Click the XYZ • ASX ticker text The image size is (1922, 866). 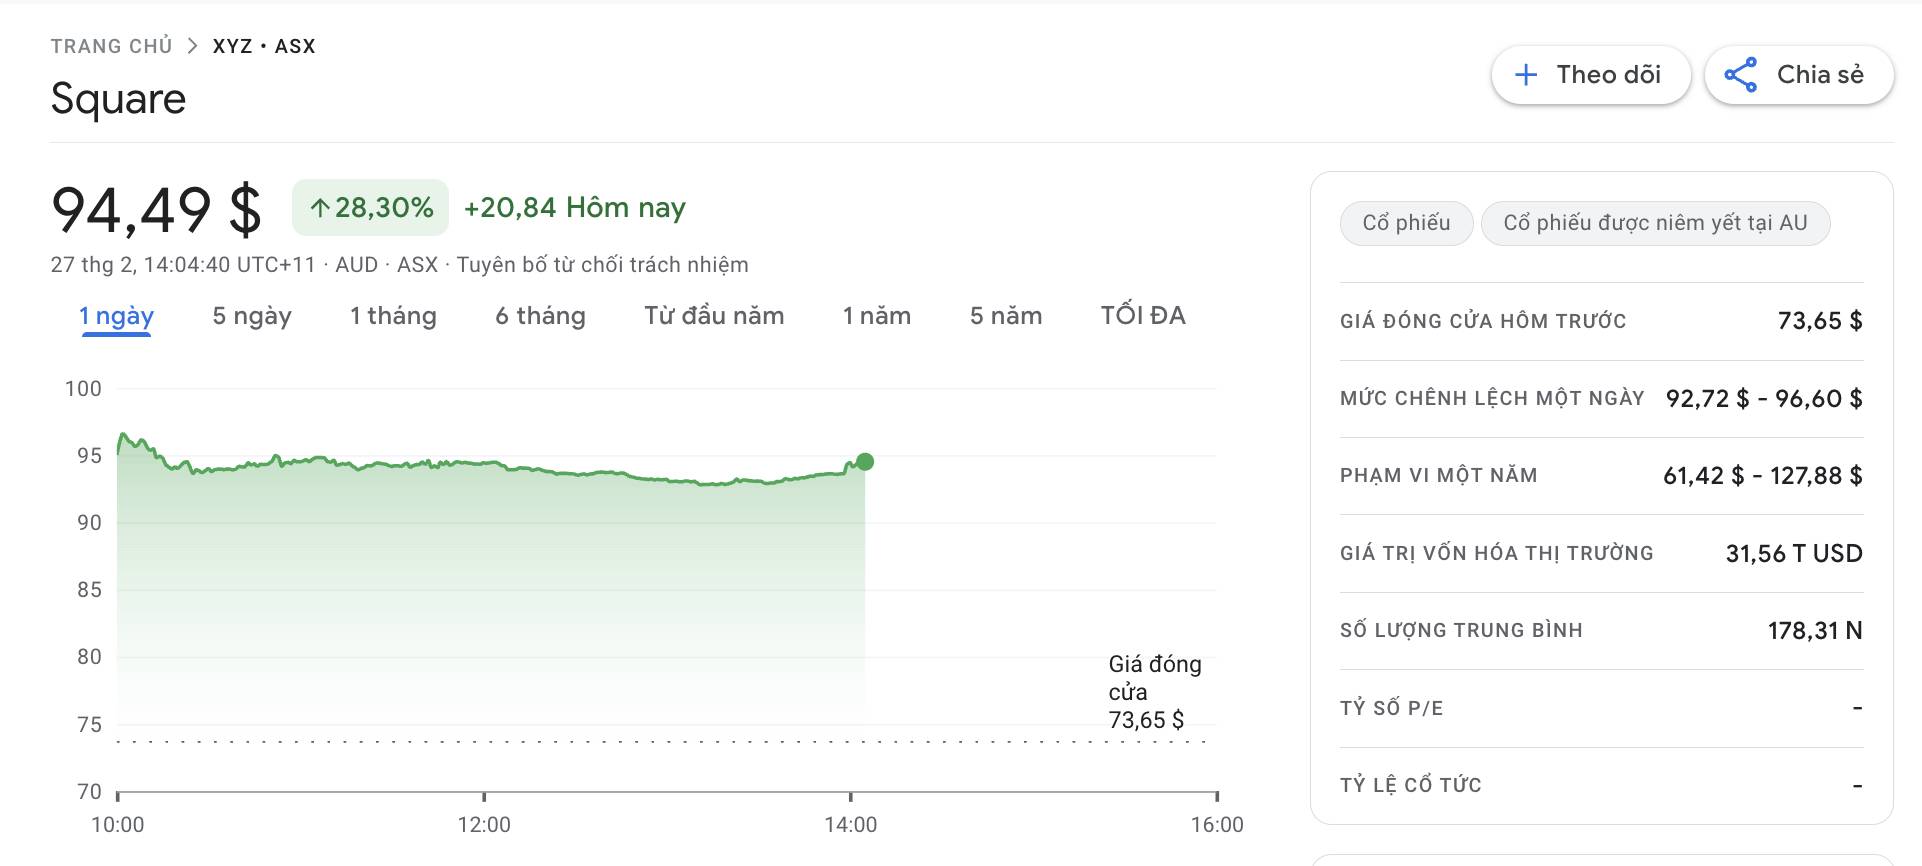264,46
